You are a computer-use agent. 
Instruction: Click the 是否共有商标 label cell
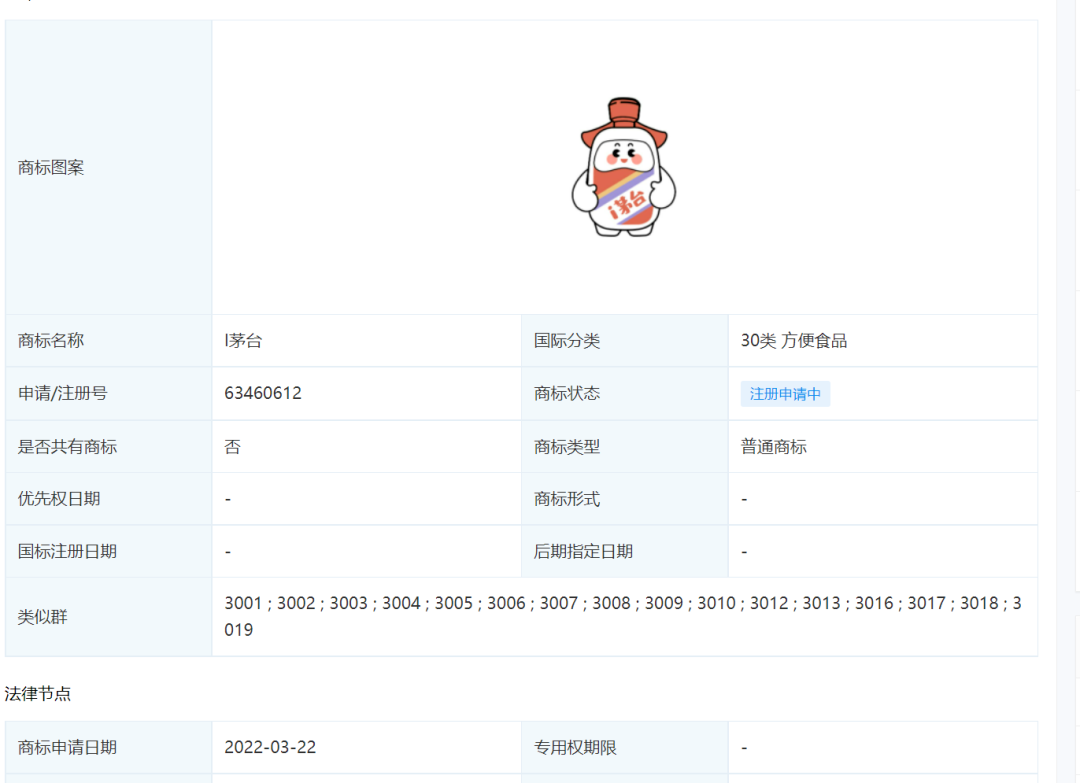109,446
